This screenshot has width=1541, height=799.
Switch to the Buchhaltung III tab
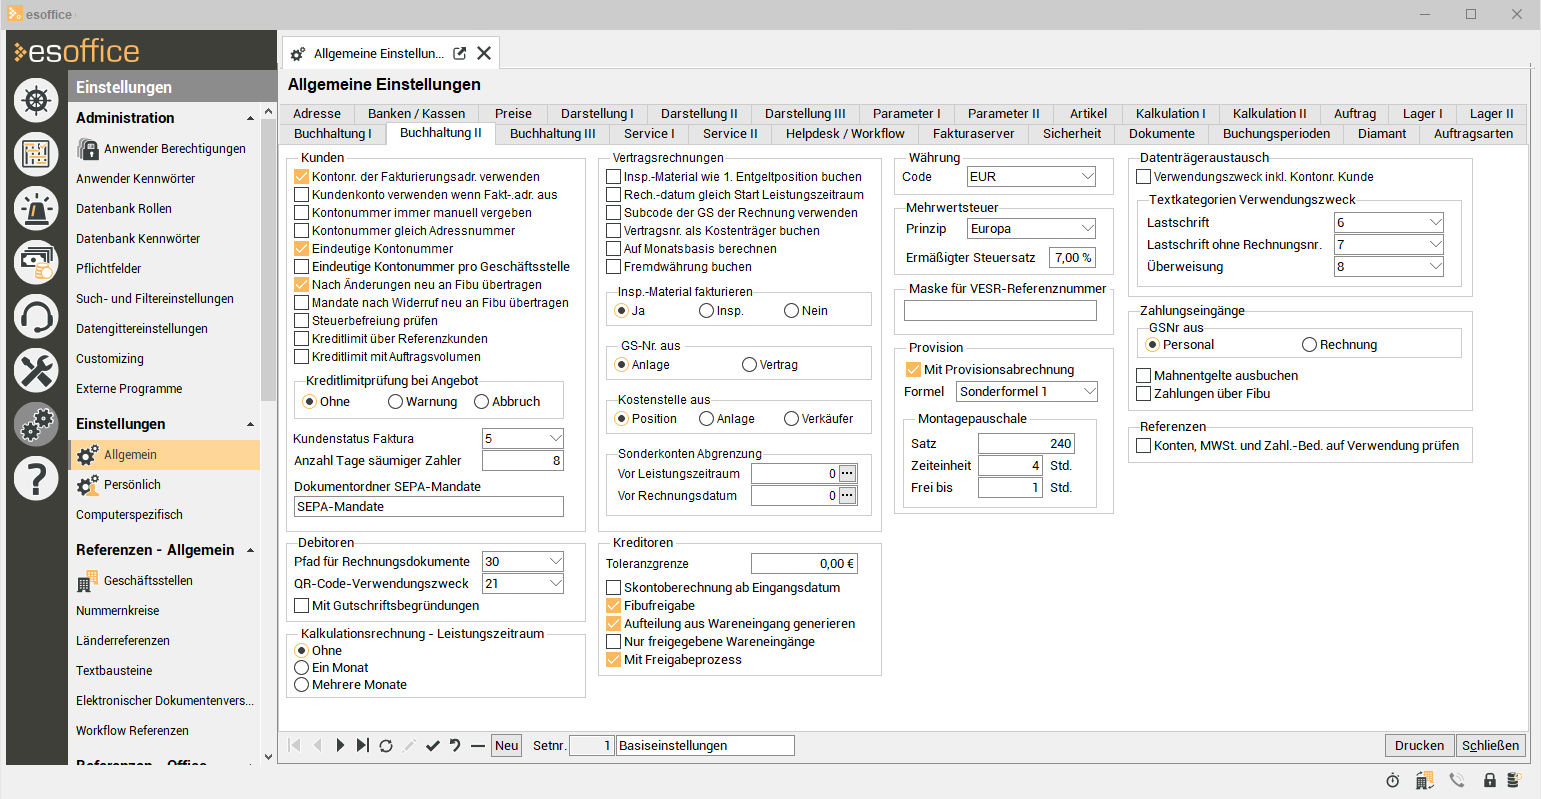coord(553,134)
